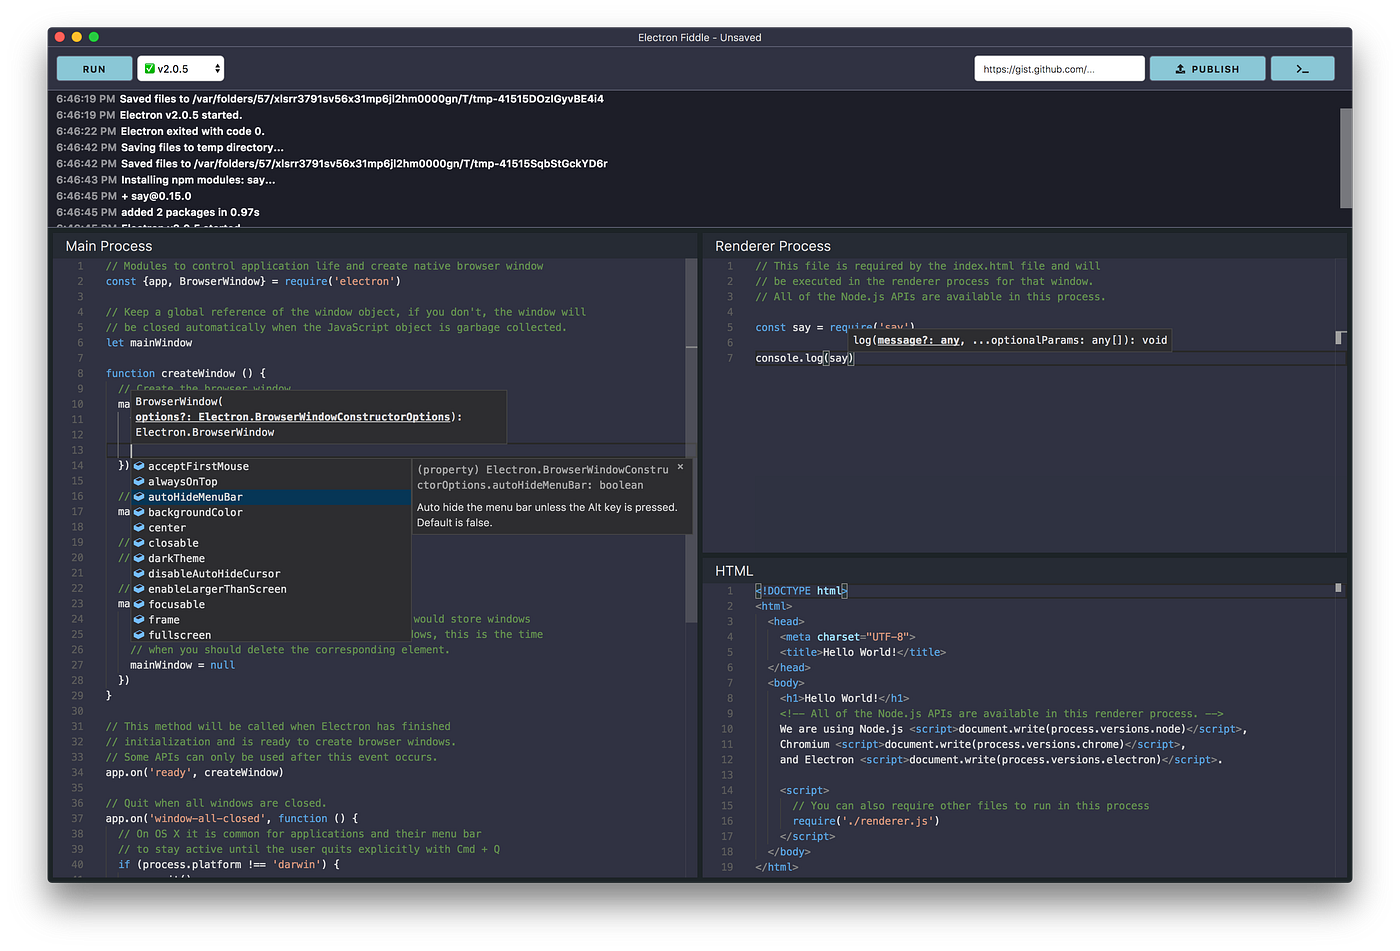Click the Main Process panel title
This screenshot has height=951, width=1400.
[109, 245]
